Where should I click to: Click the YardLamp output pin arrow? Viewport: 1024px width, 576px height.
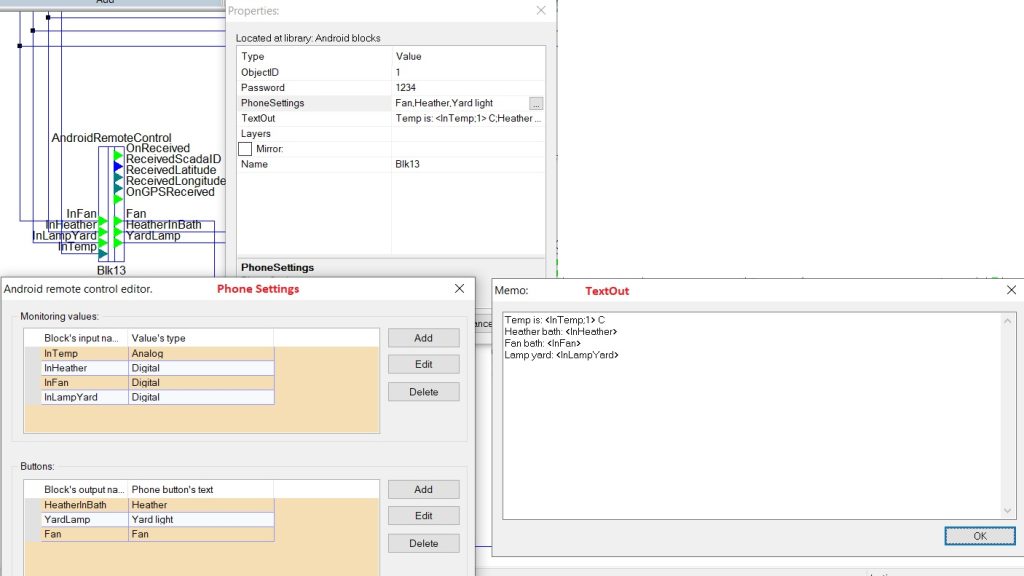(118, 242)
